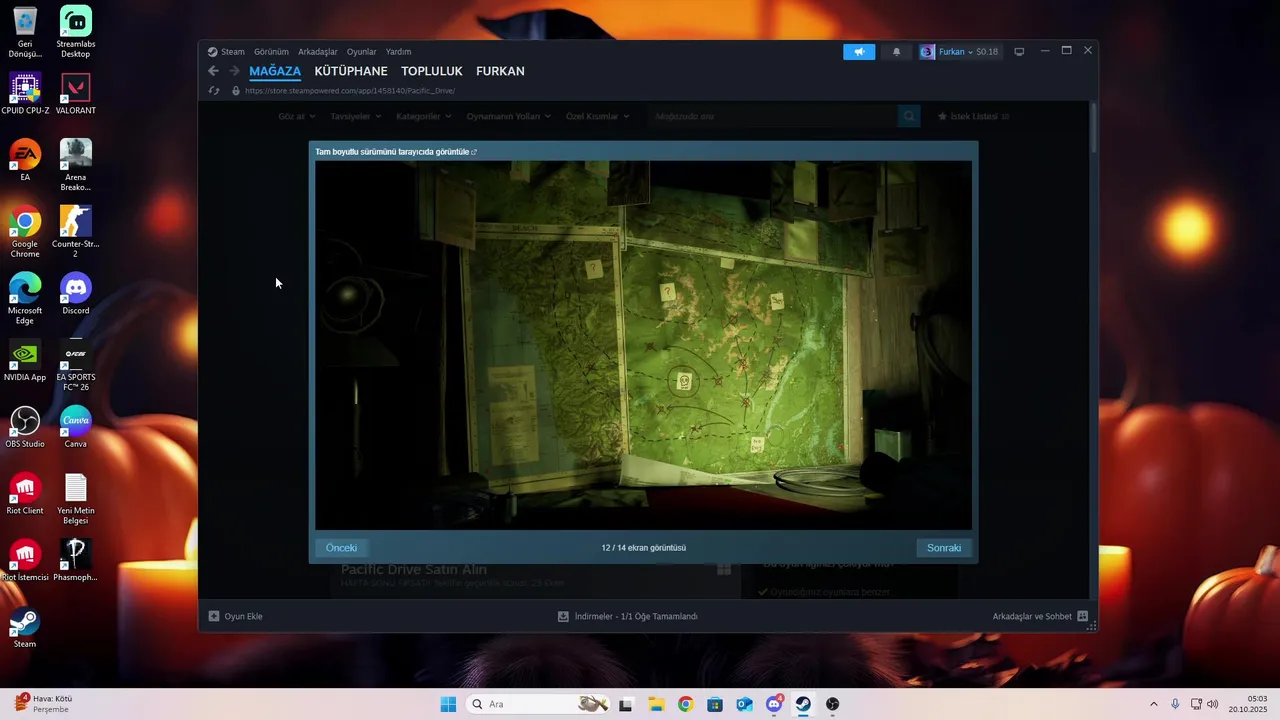The height and width of the screenshot is (720, 1280).
Task: Open the Arkadaşlar menu
Action: [x=318, y=52]
